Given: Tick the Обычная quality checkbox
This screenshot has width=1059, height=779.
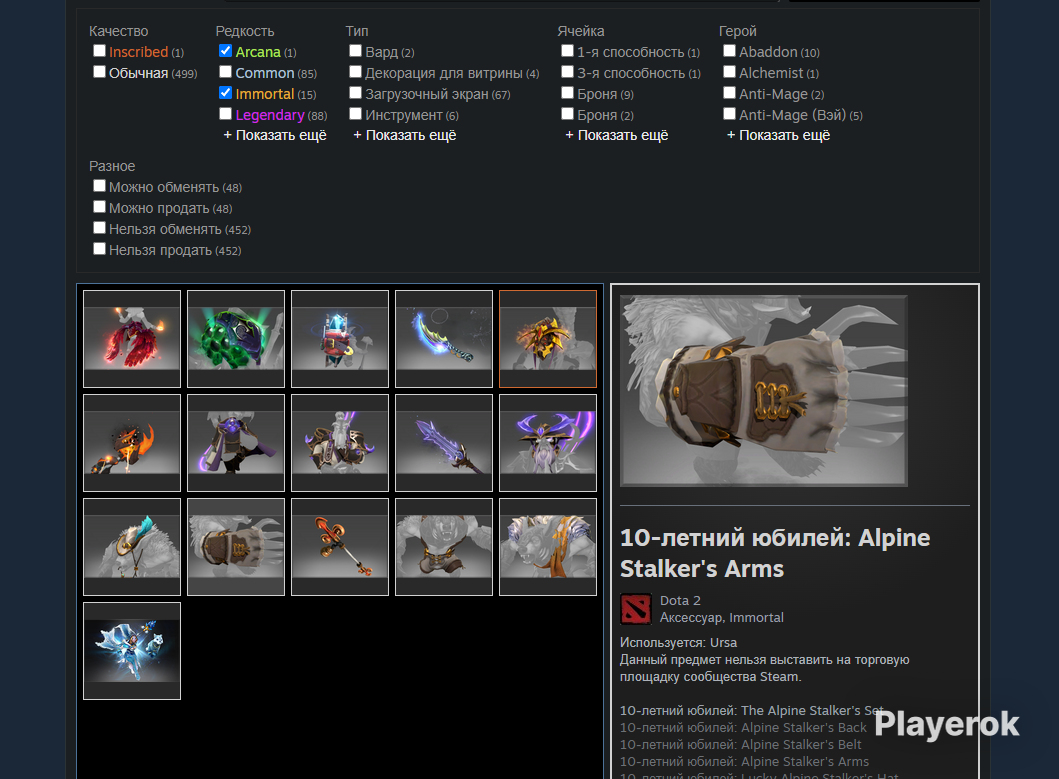Looking at the screenshot, I should (99, 72).
